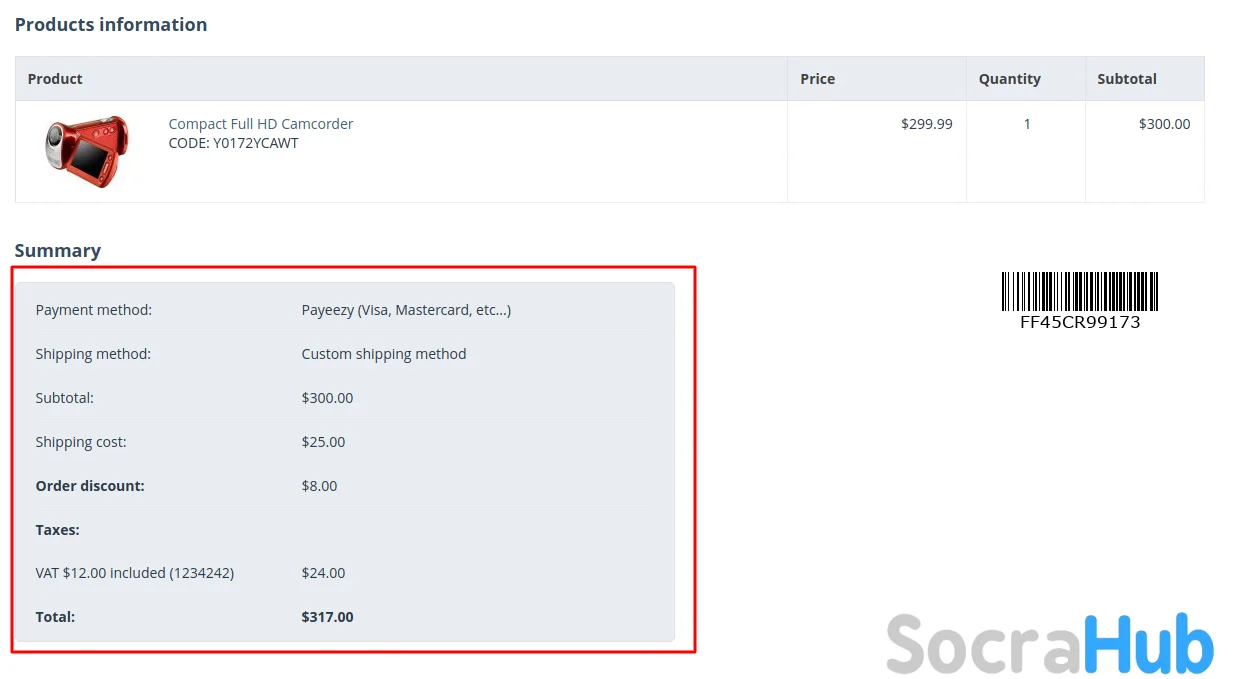
Task: Click the VAT $12.00 included line
Action: [x=135, y=573]
